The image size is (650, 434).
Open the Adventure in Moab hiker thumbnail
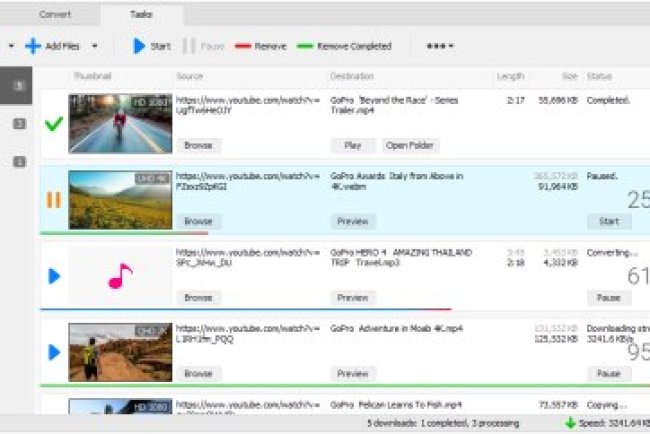pos(120,352)
